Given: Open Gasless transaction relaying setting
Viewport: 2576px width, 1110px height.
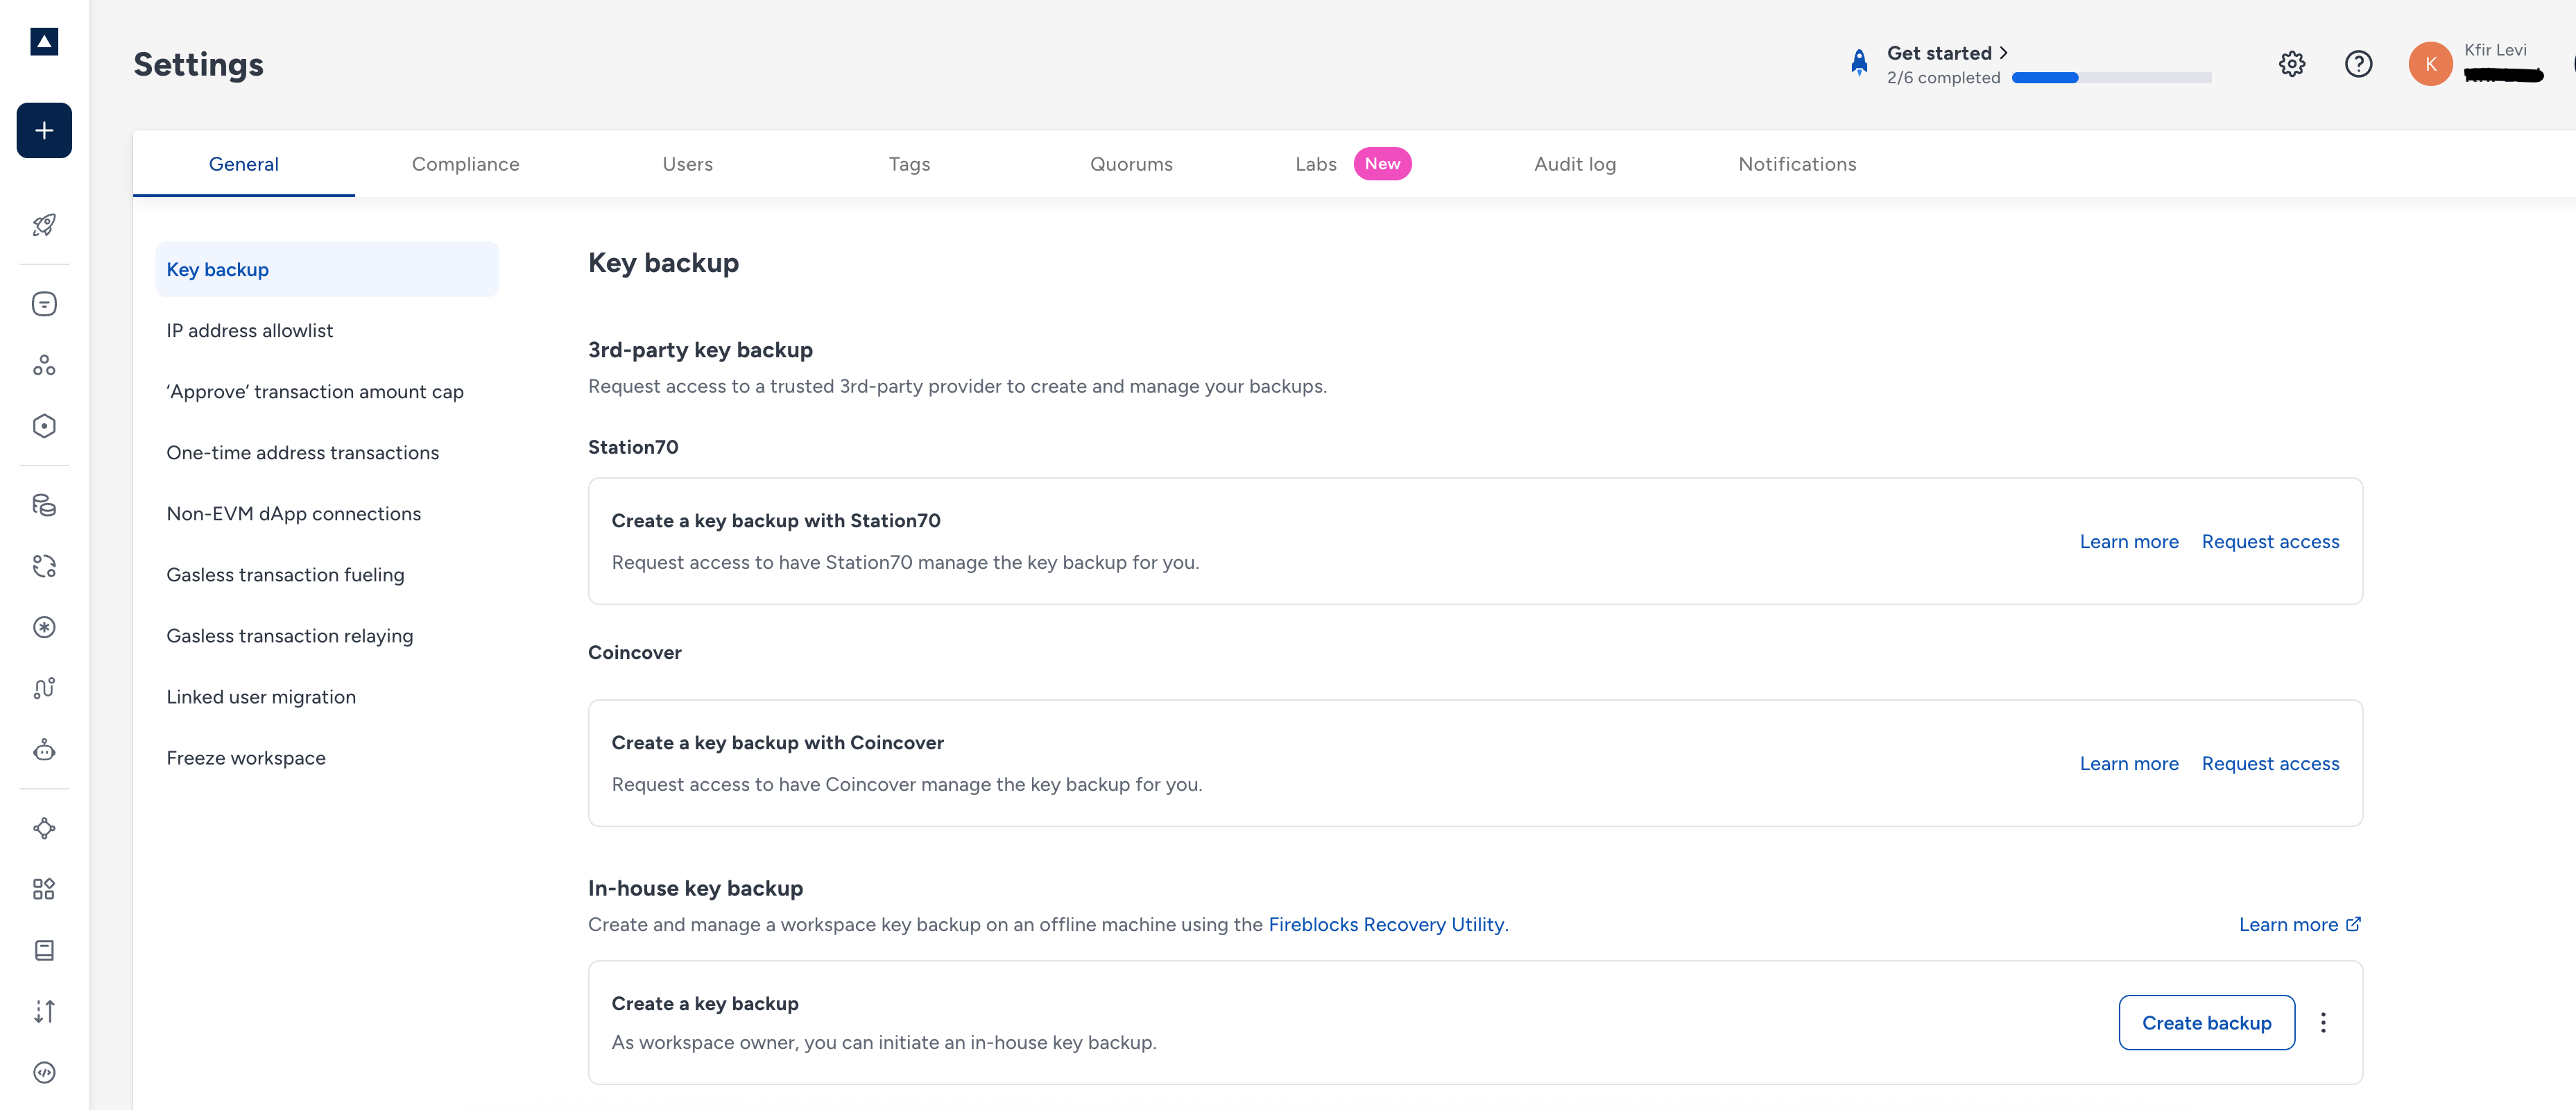Looking at the screenshot, I should point(327,635).
